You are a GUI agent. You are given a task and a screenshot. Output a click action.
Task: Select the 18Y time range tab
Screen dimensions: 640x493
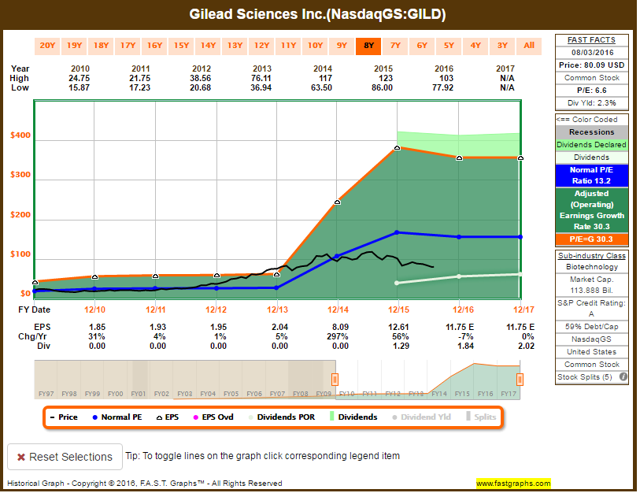[101, 46]
